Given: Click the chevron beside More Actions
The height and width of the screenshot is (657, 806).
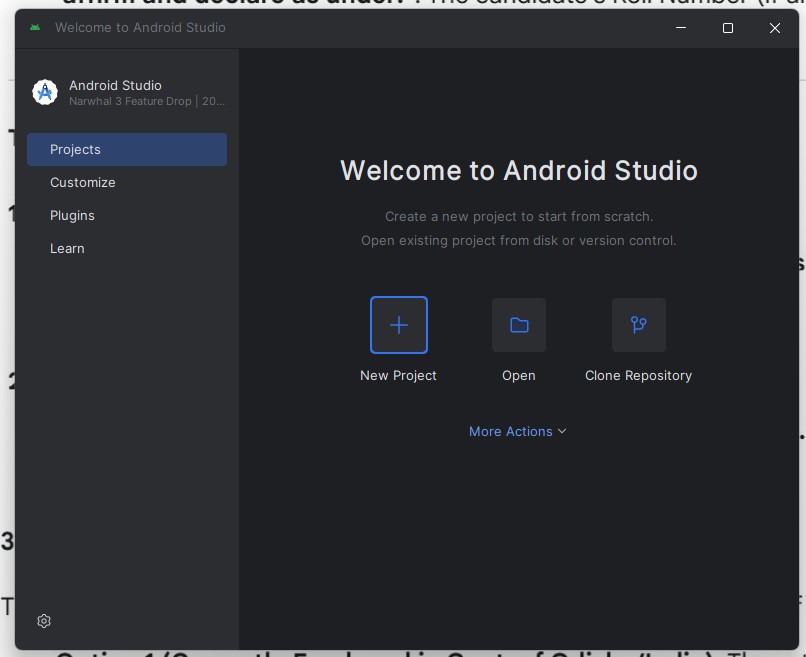Looking at the screenshot, I should pos(562,431).
